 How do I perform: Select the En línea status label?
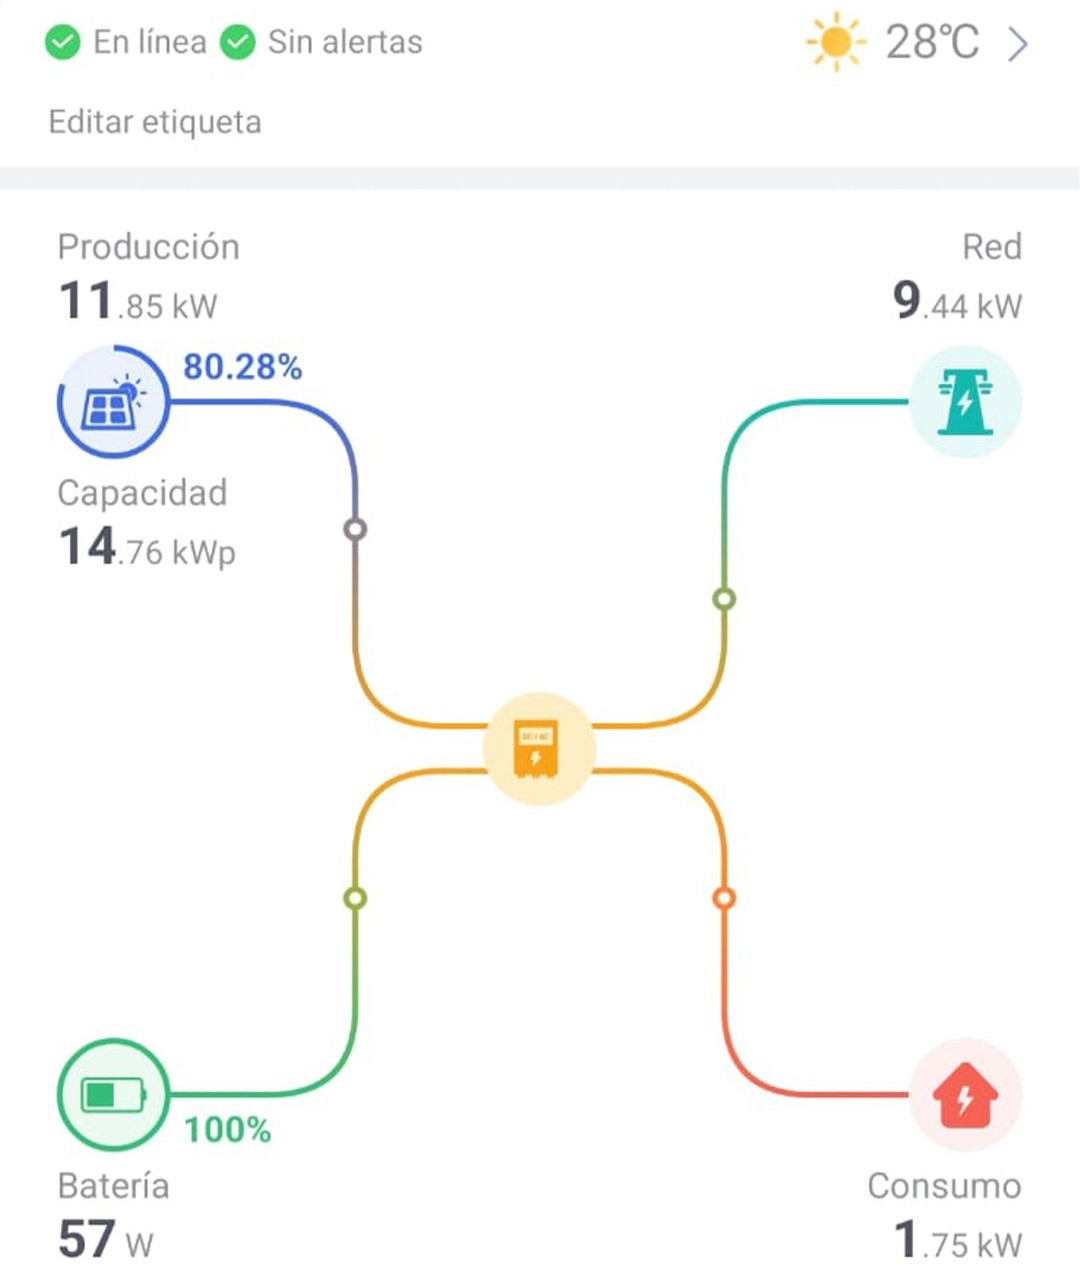(x=150, y=42)
